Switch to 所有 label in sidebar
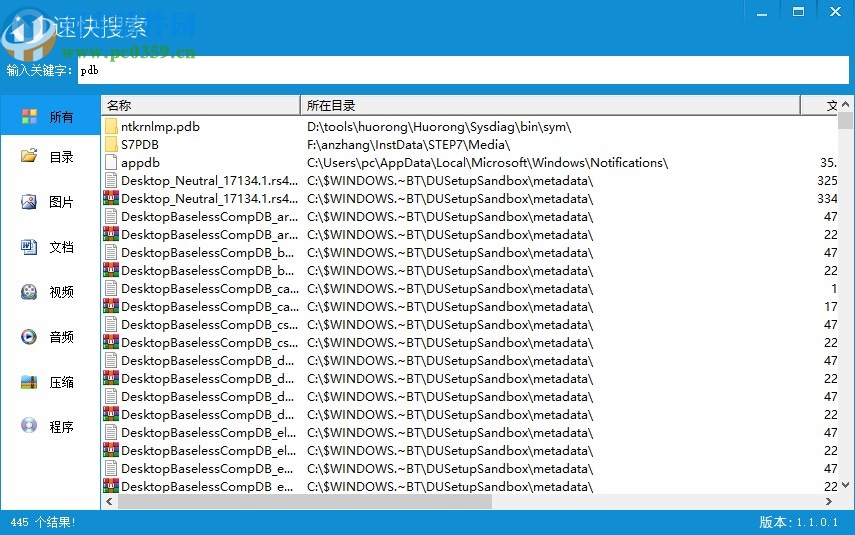The width and height of the screenshot is (855, 535). (x=61, y=117)
